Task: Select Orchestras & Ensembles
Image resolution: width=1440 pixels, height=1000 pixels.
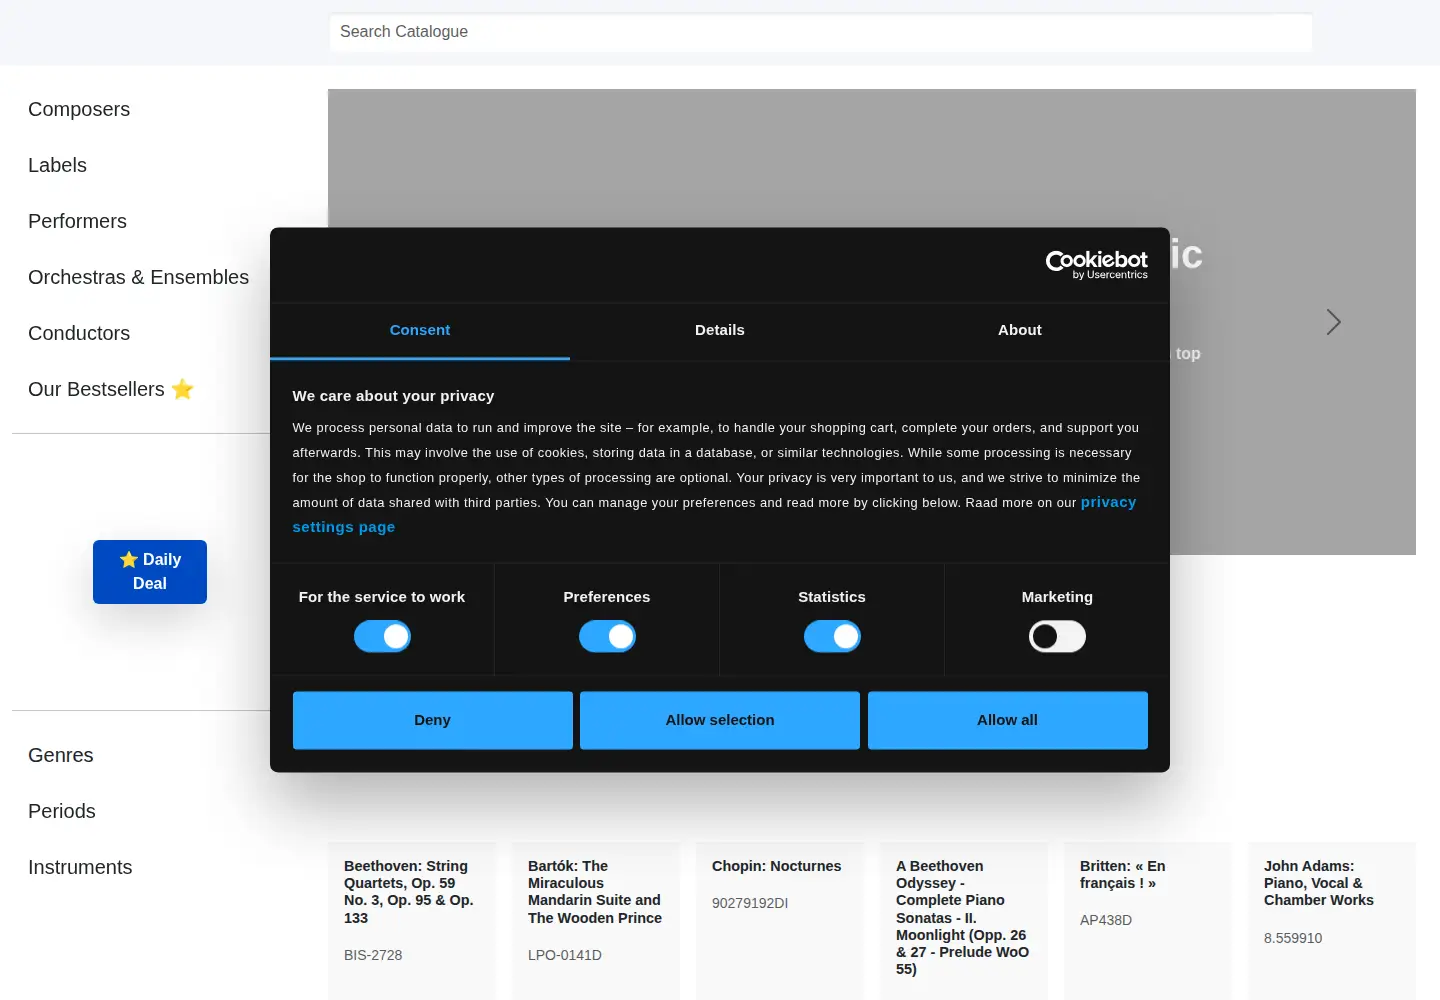Action: click(x=138, y=277)
